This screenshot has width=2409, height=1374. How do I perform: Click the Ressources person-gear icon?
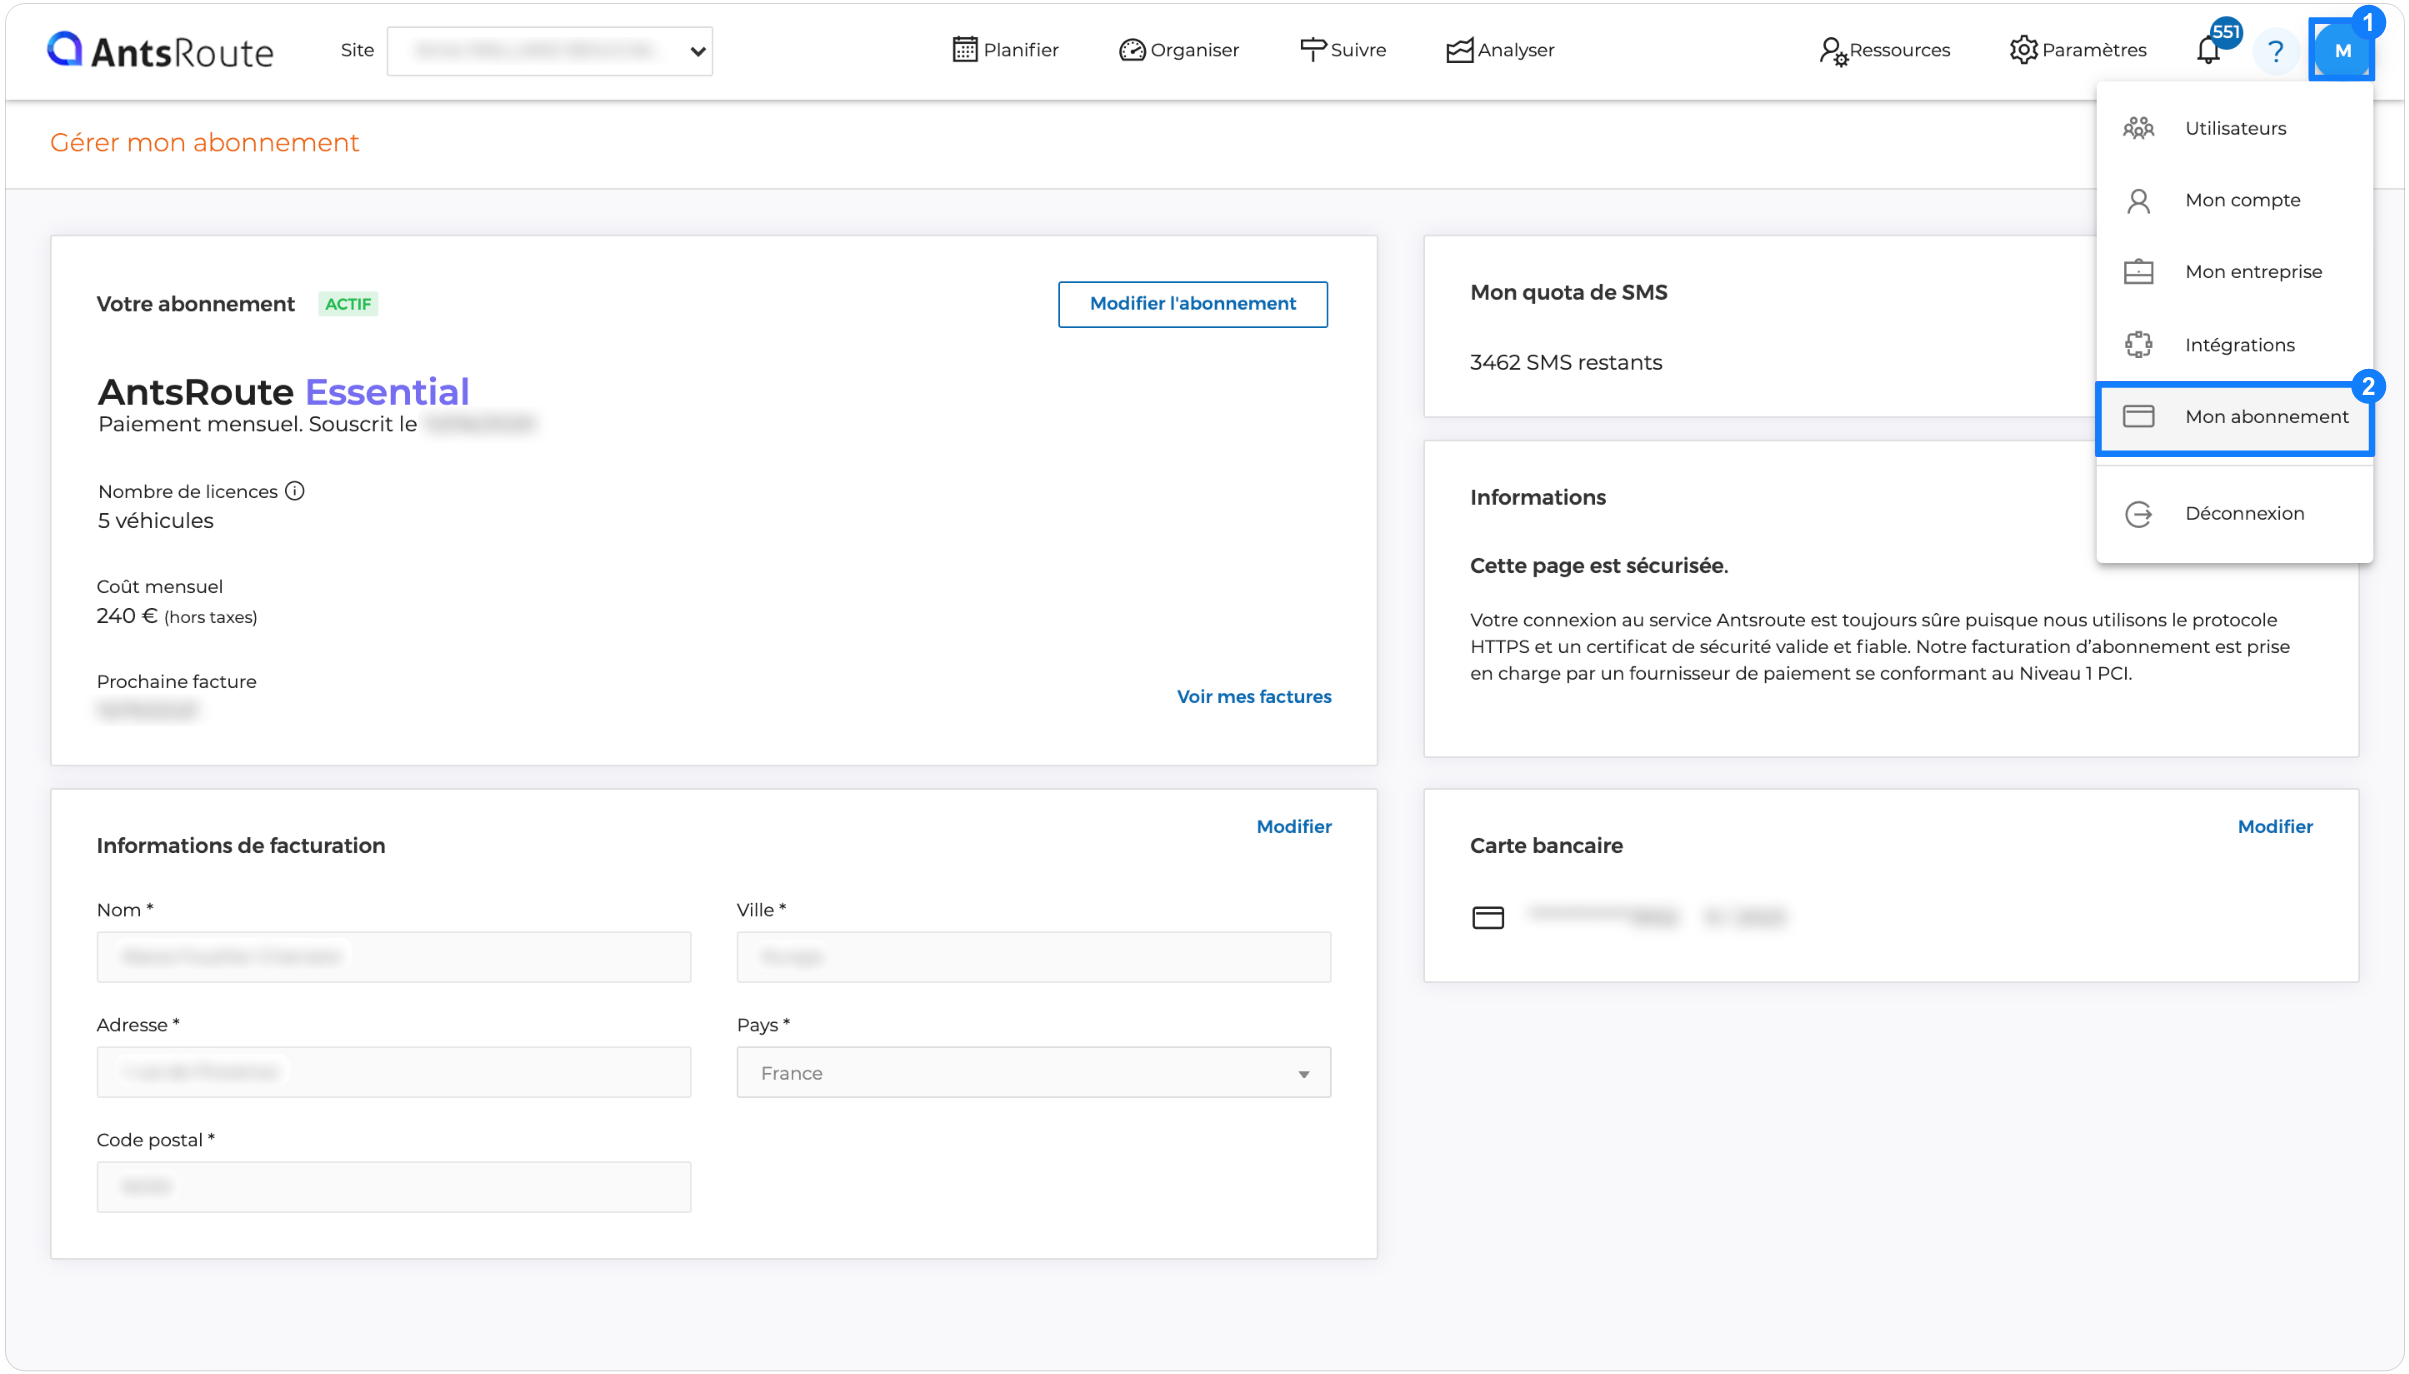point(1833,51)
